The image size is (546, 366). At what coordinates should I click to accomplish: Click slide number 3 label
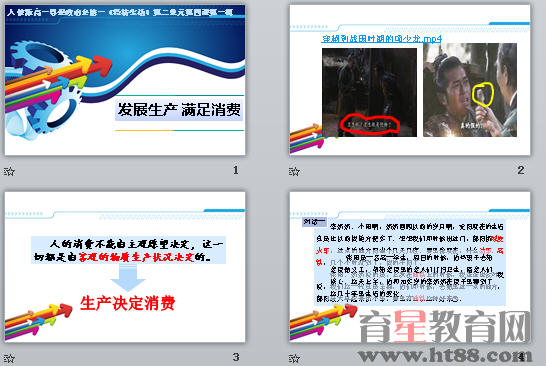[236, 357]
